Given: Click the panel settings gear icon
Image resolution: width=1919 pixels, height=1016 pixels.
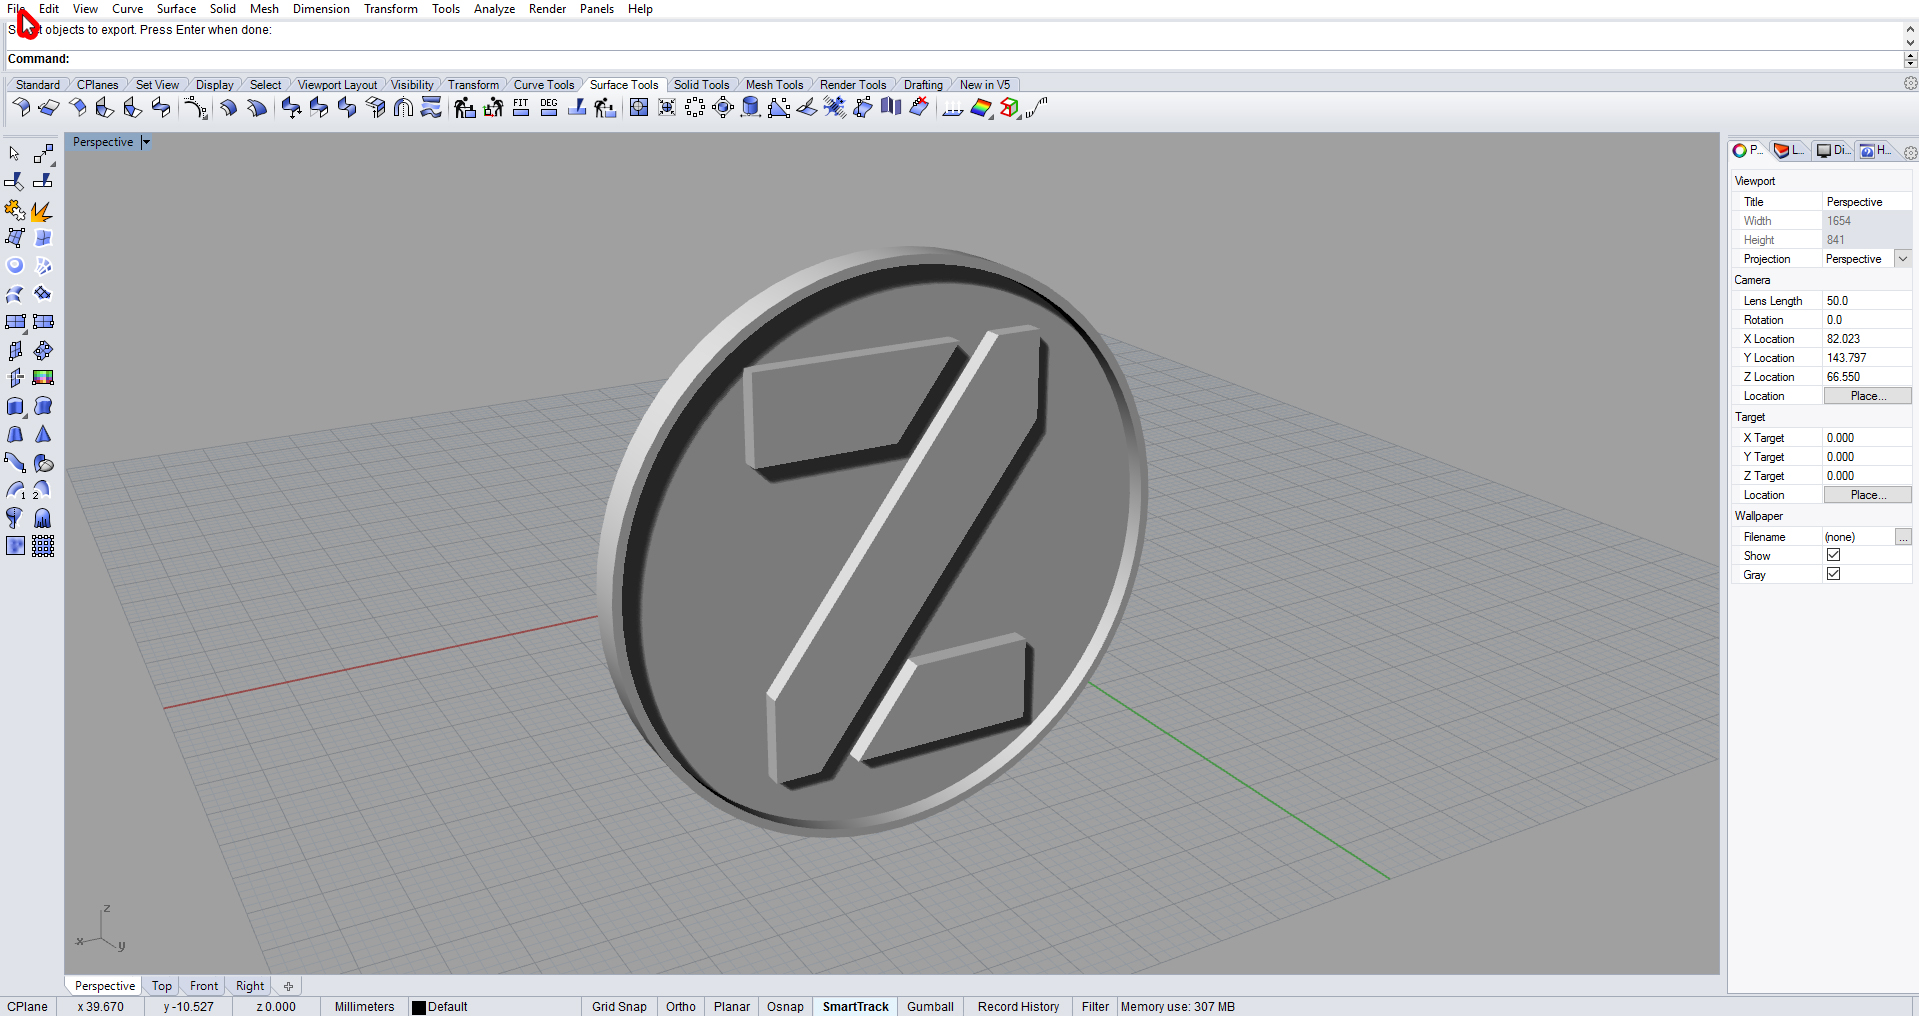Looking at the screenshot, I should click(x=1910, y=152).
